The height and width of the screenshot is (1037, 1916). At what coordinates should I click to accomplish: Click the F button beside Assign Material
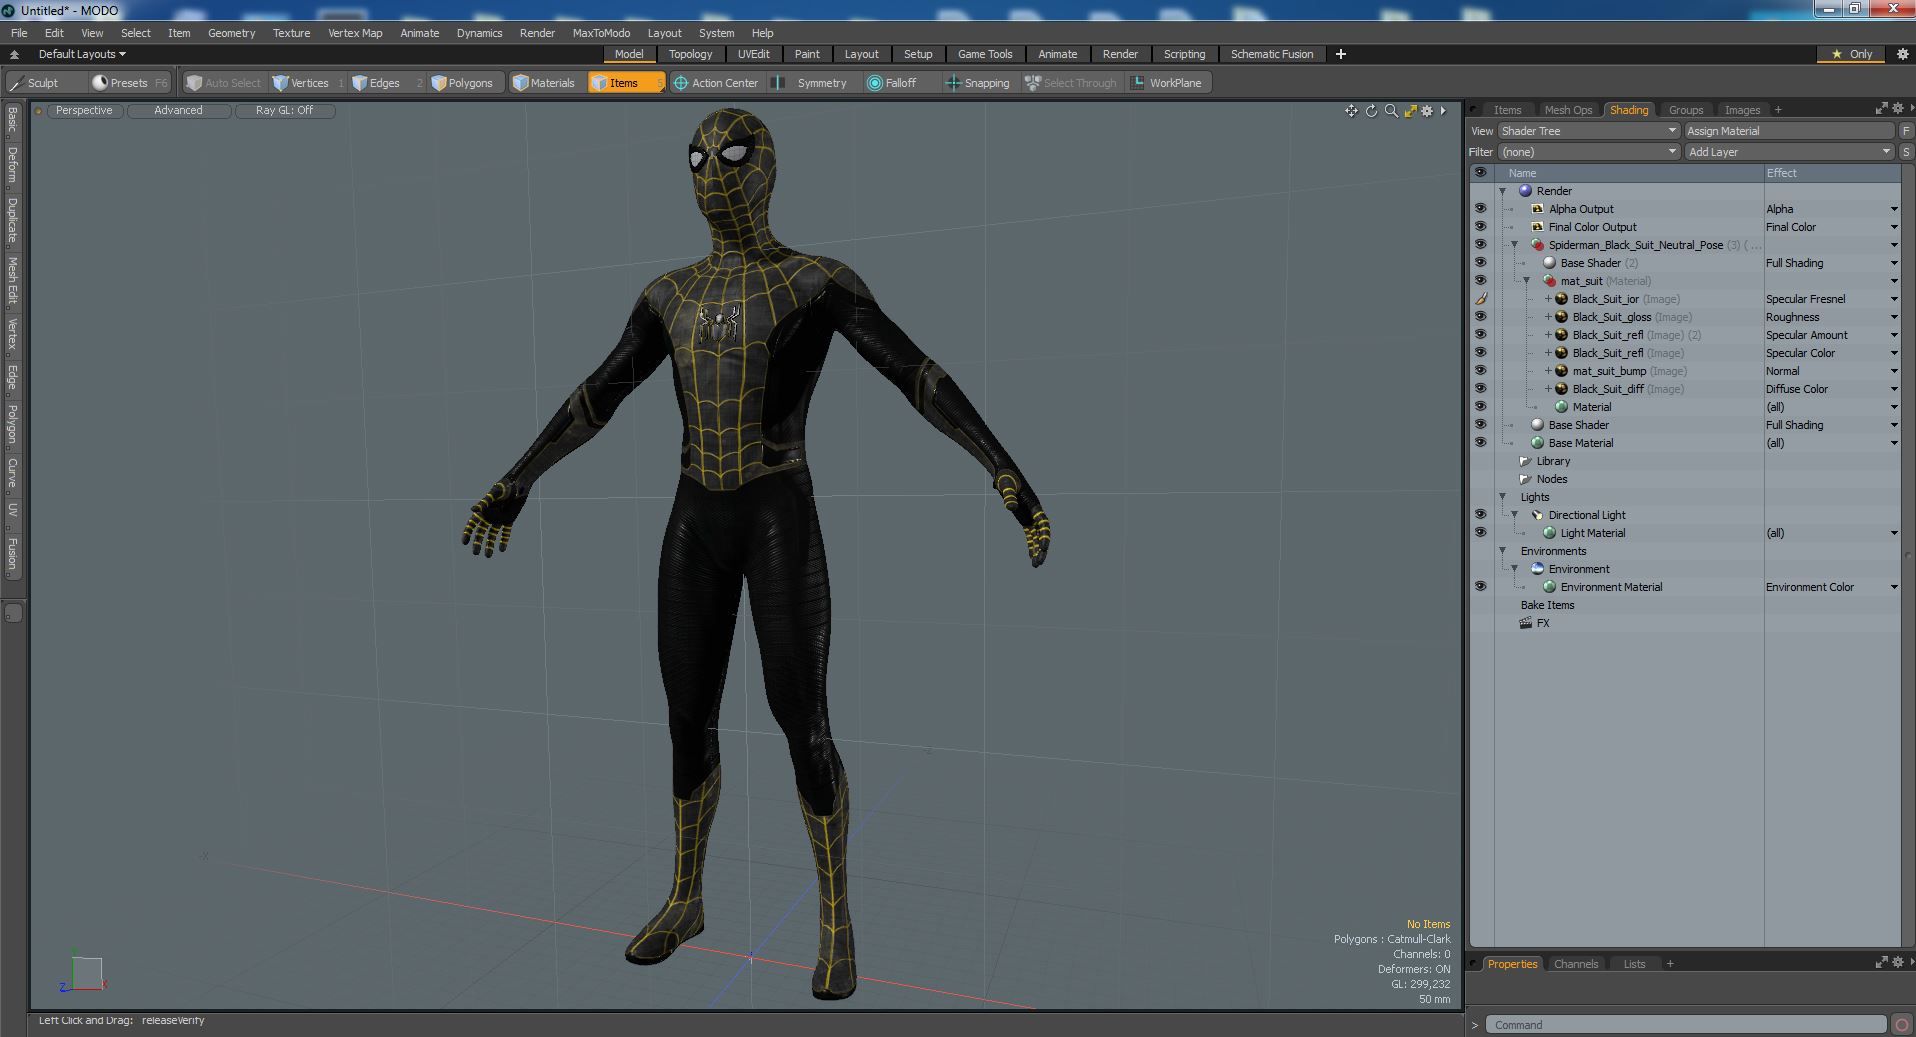1906,131
